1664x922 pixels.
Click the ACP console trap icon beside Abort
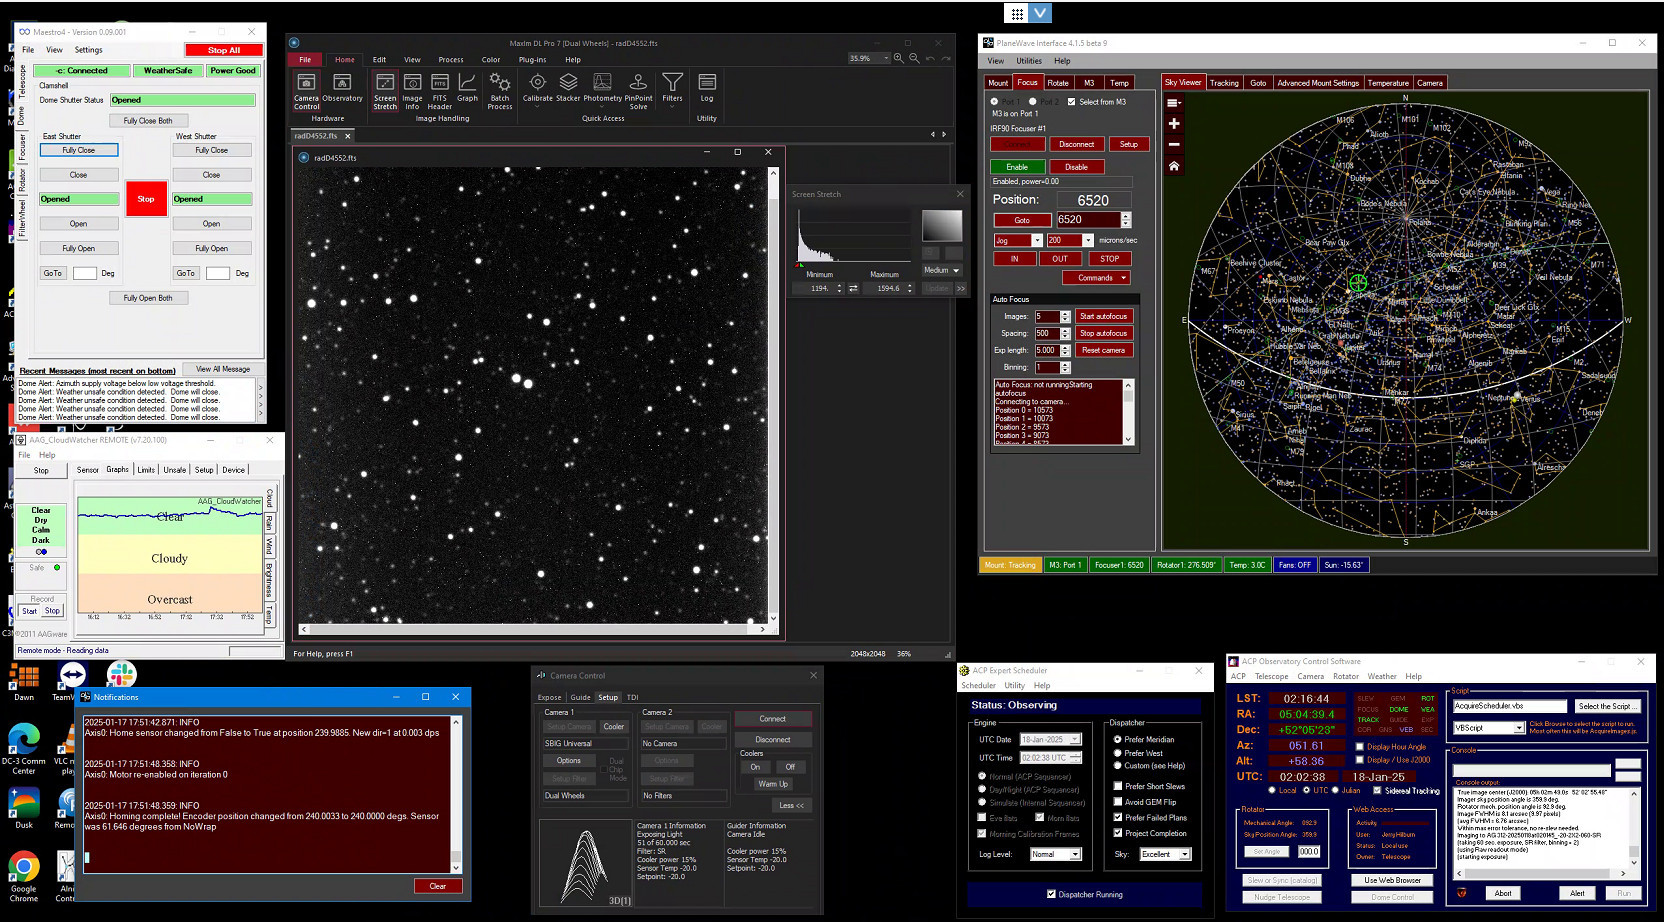(1461, 893)
